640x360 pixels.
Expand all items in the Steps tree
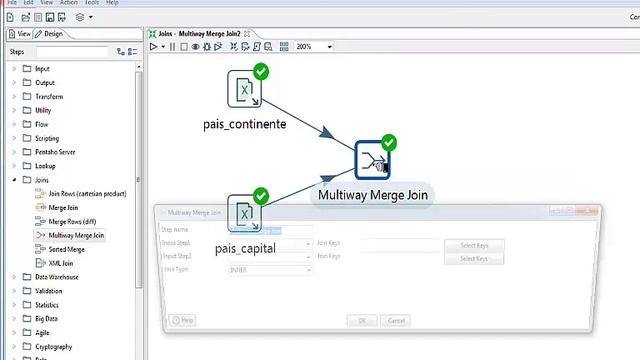click(x=120, y=52)
